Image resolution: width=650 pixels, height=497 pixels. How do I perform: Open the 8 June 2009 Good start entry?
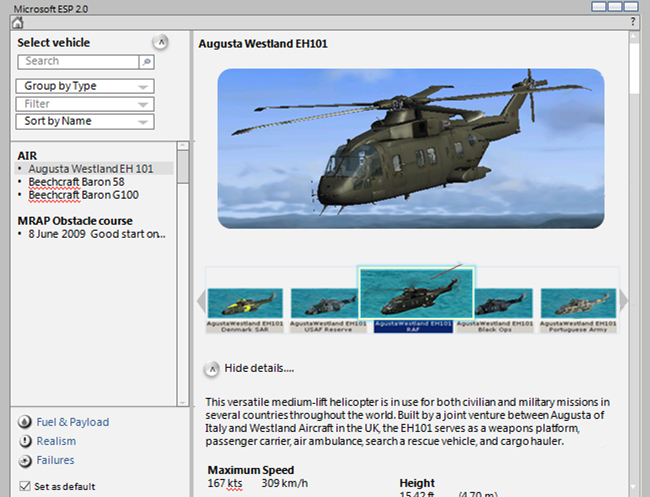click(x=97, y=234)
